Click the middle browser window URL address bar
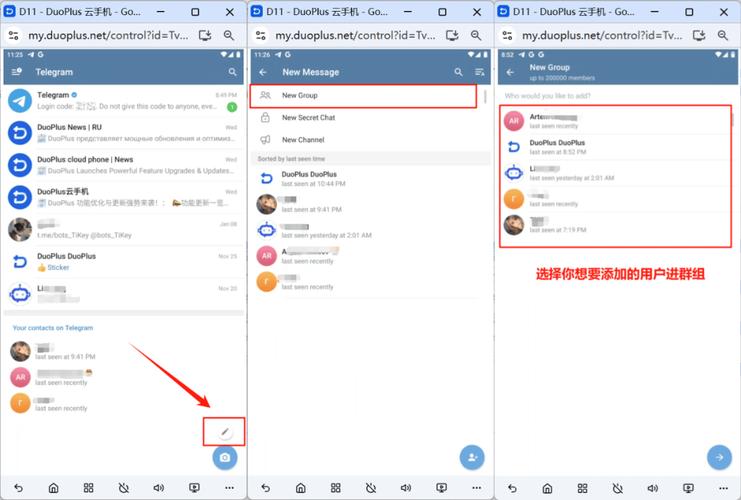The width and height of the screenshot is (741, 500). point(355,35)
